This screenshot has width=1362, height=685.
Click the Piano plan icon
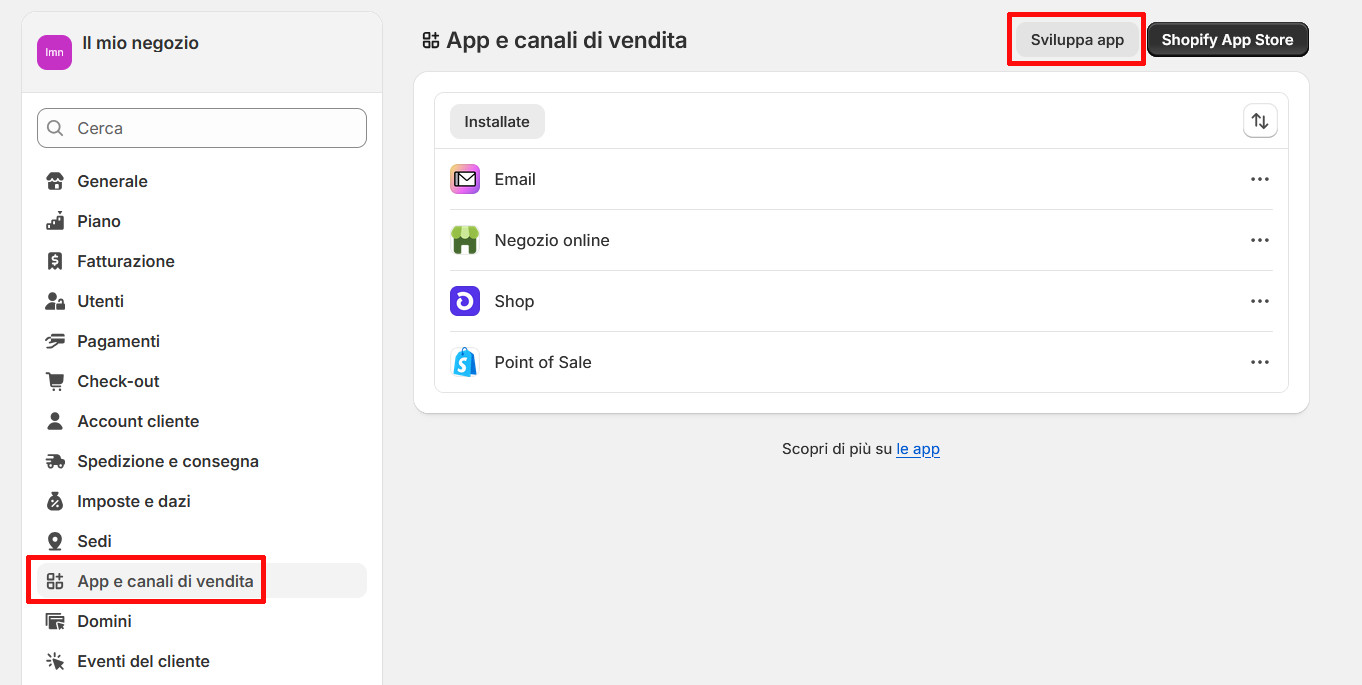(x=55, y=221)
